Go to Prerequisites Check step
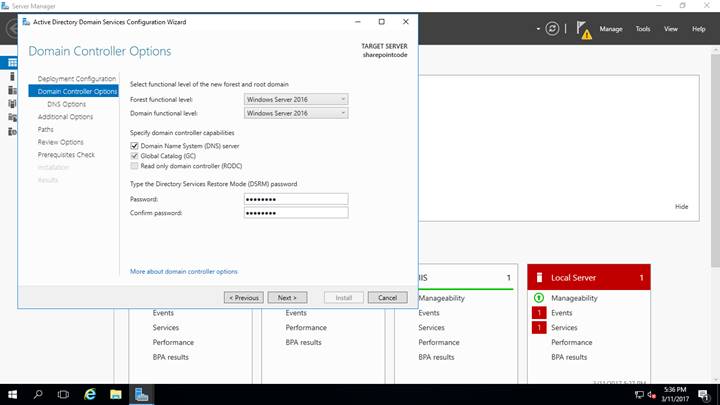The image size is (720, 405). coord(66,155)
